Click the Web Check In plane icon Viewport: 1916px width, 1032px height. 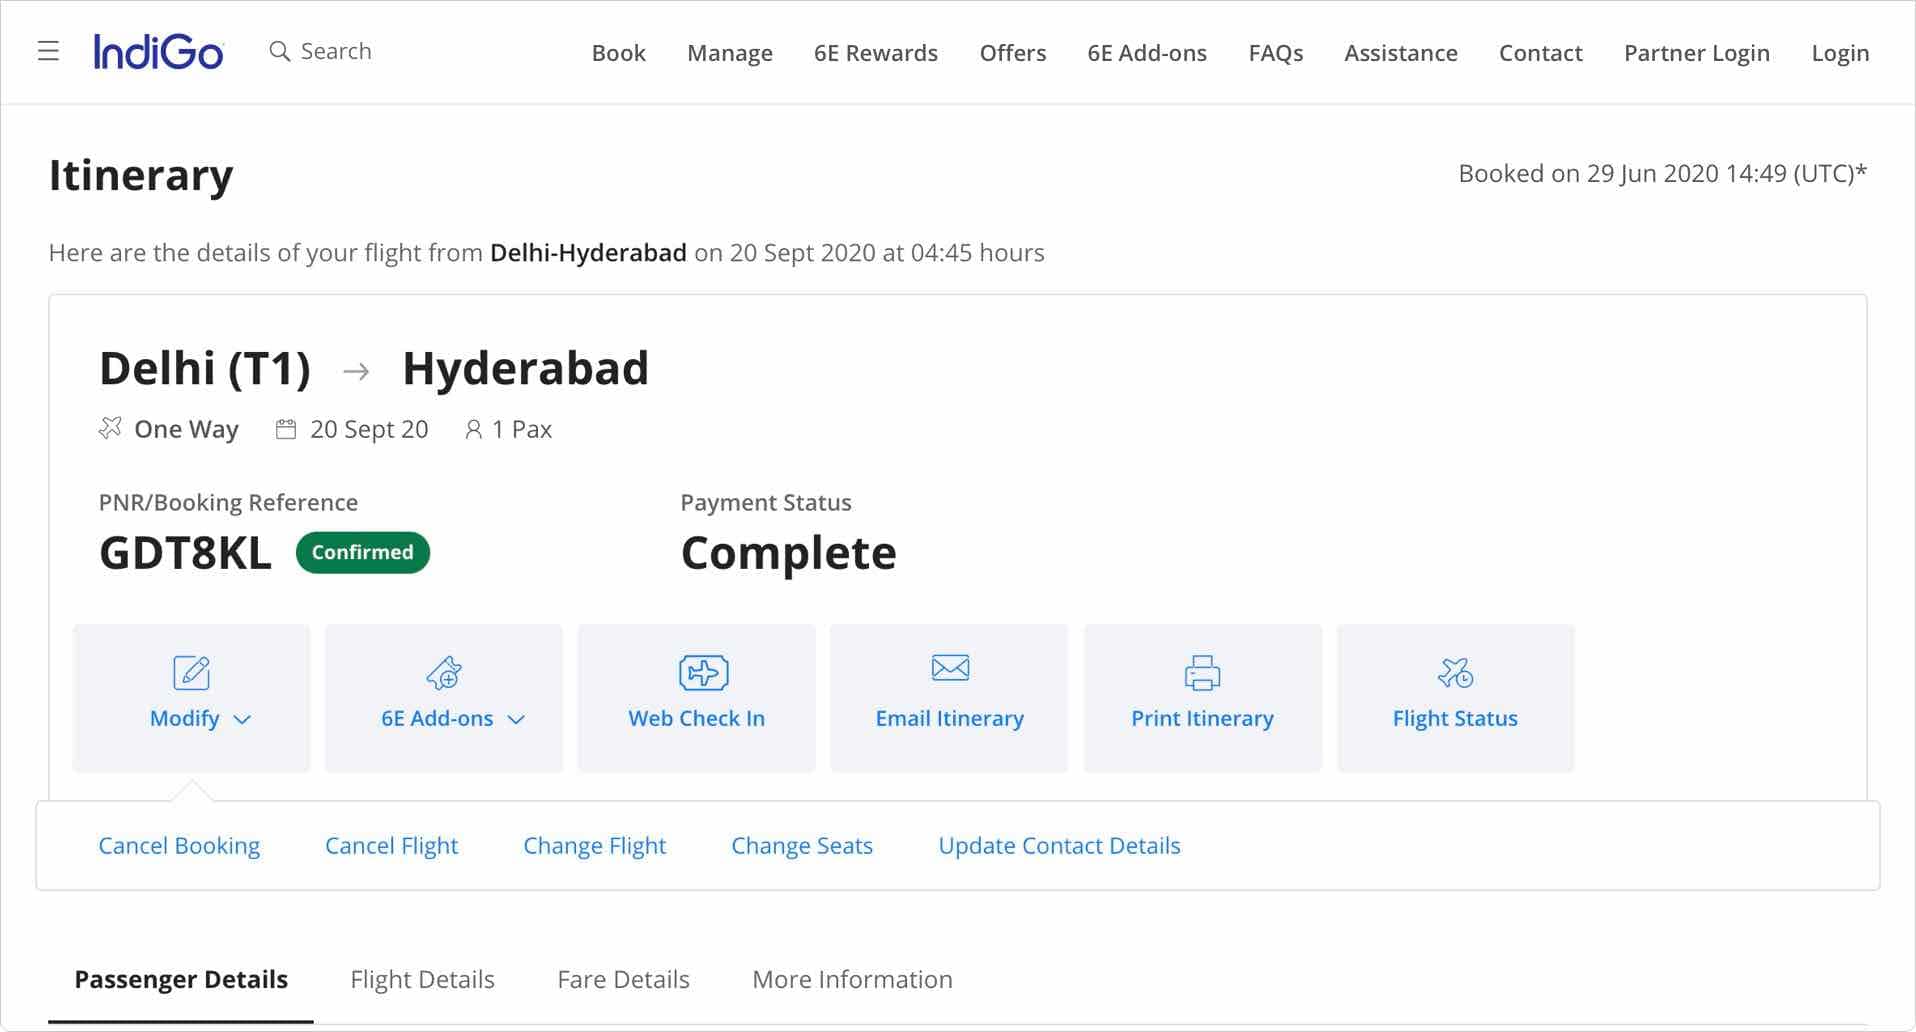(703, 672)
